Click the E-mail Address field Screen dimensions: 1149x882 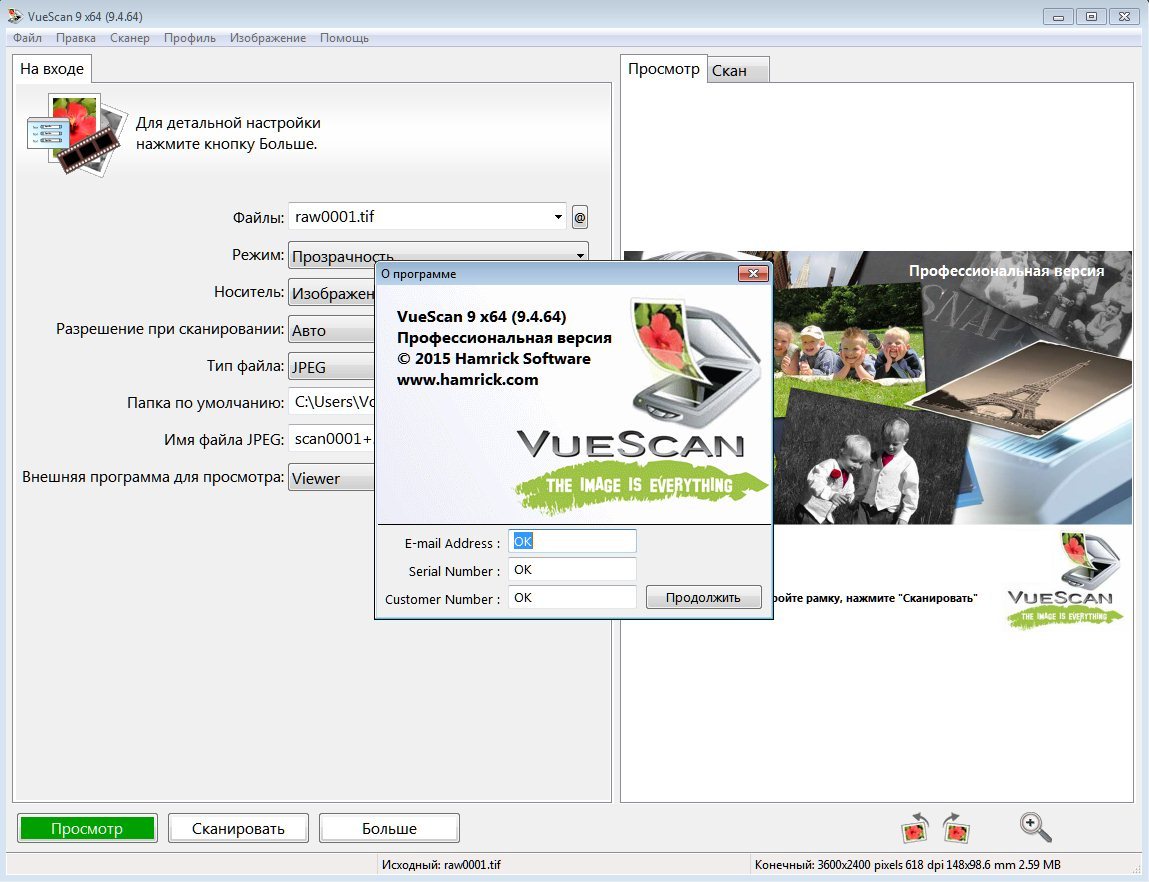[x=572, y=541]
